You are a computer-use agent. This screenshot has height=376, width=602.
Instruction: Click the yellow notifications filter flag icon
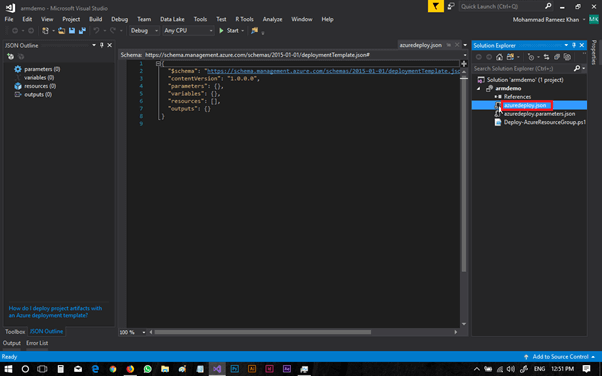435,6
